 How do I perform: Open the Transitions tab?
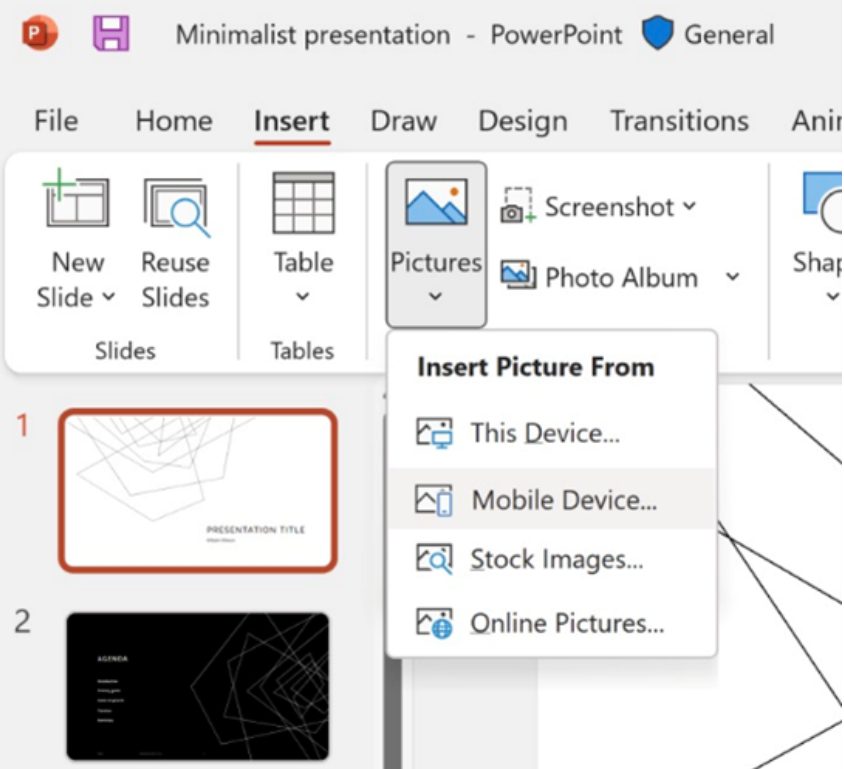tap(679, 121)
